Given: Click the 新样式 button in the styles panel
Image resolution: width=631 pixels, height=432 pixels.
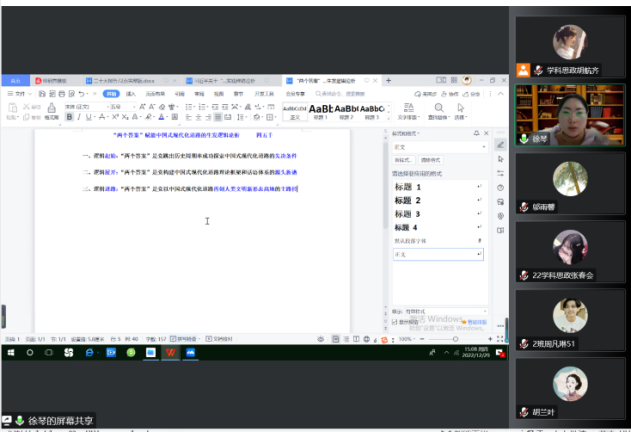Looking at the screenshot, I should click(402, 159).
